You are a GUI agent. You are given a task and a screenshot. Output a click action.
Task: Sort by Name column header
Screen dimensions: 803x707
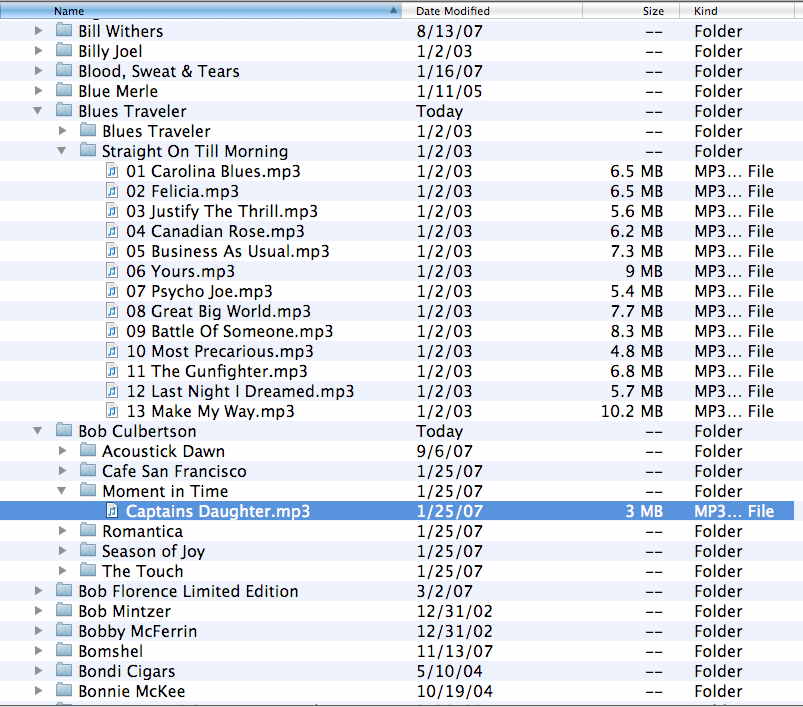click(x=200, y=11)
